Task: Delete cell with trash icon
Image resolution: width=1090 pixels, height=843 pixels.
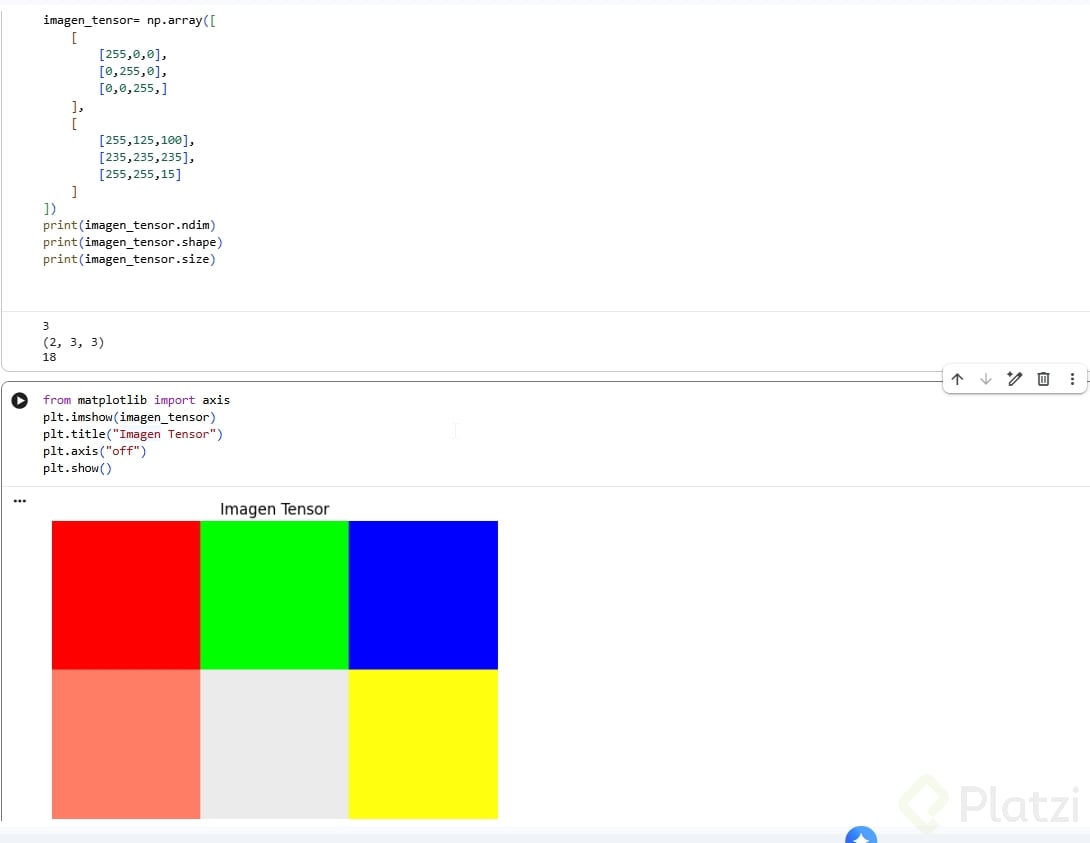Action: click(1043, 379)
